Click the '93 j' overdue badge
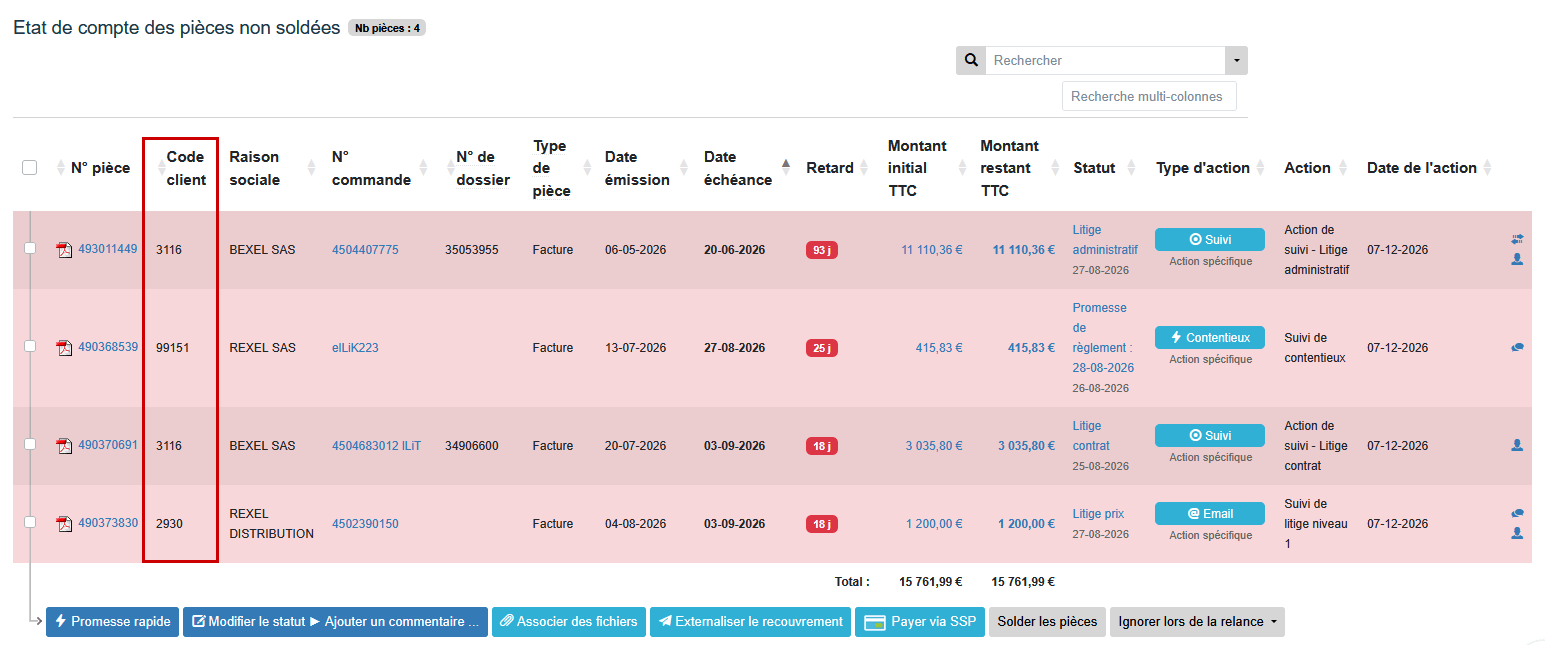Image resolution: width=1545 pixels, height=645 pixels. tap(822, 250)
